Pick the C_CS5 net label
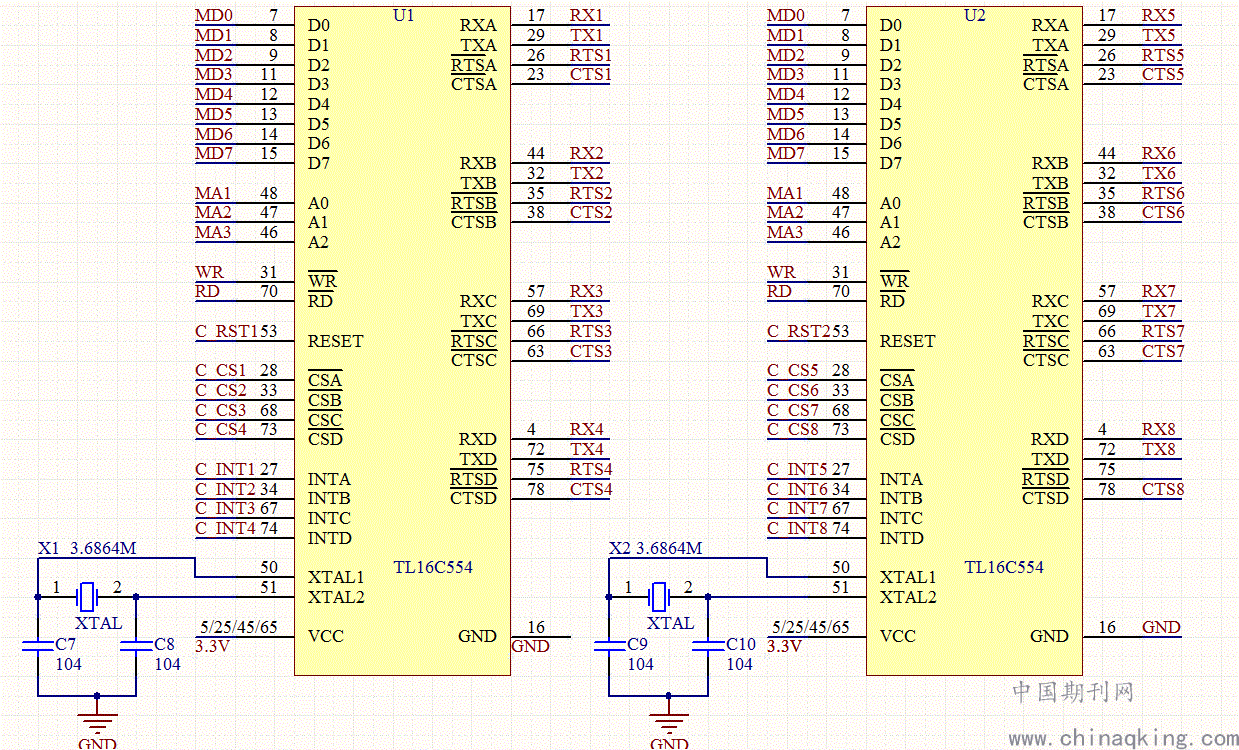 click(792, 370)
